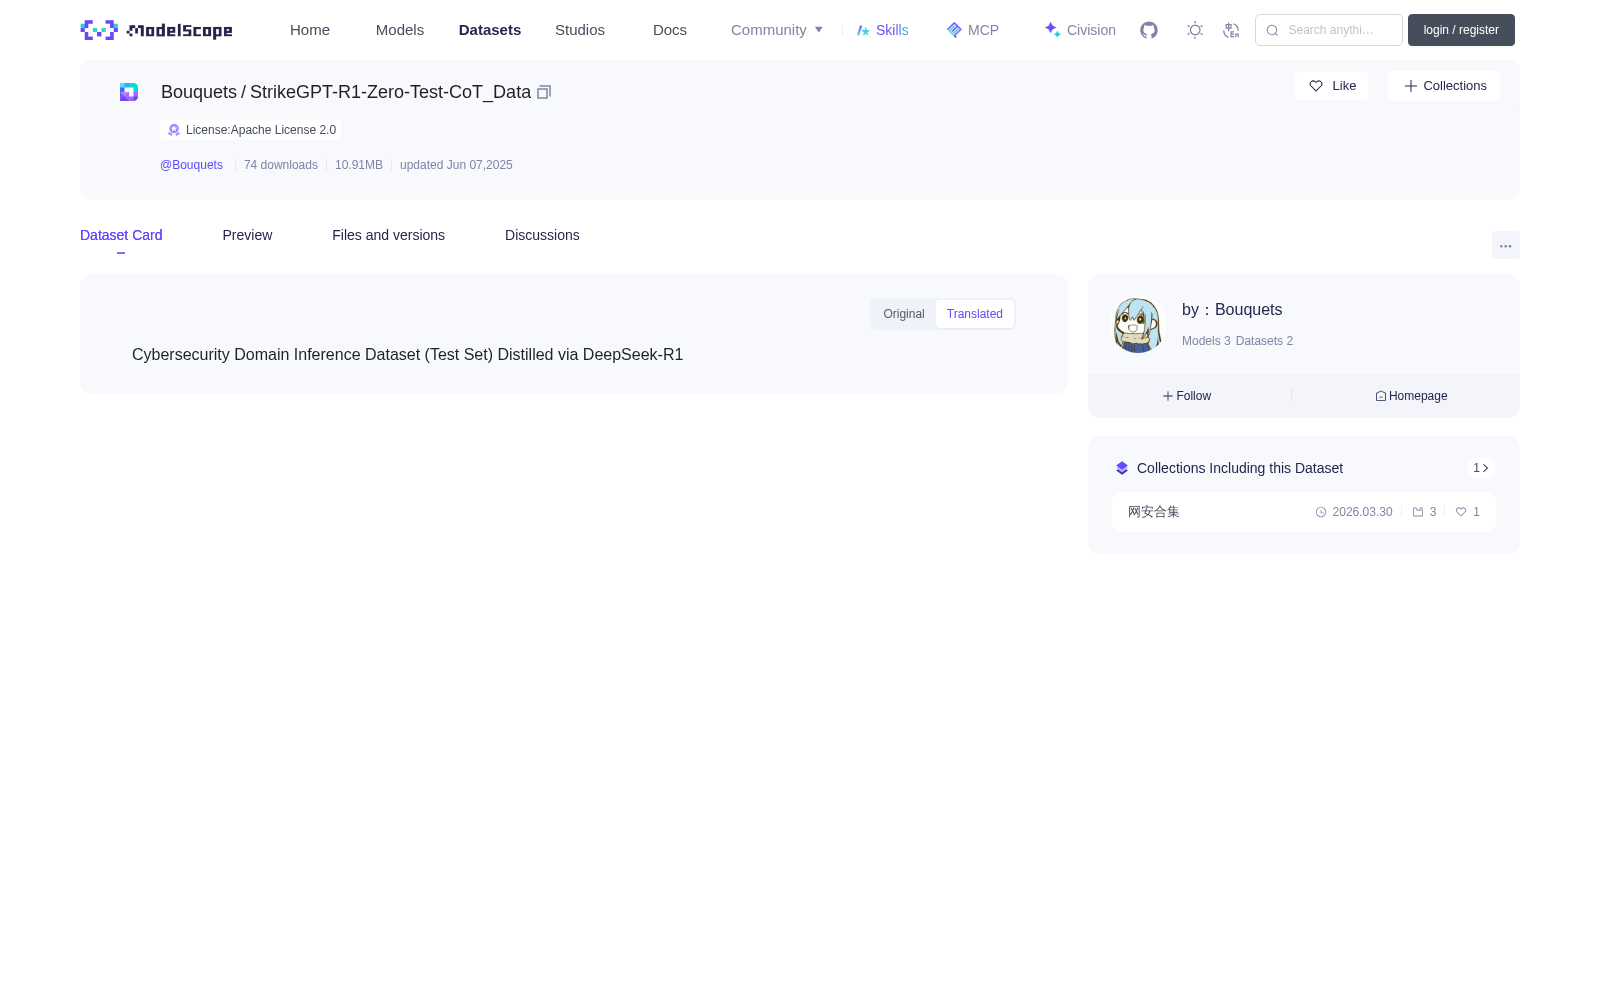Open the three-dot more options menu
Image resolution: width=1600 pixels, height=1000 pixels.
[1505, 246]
